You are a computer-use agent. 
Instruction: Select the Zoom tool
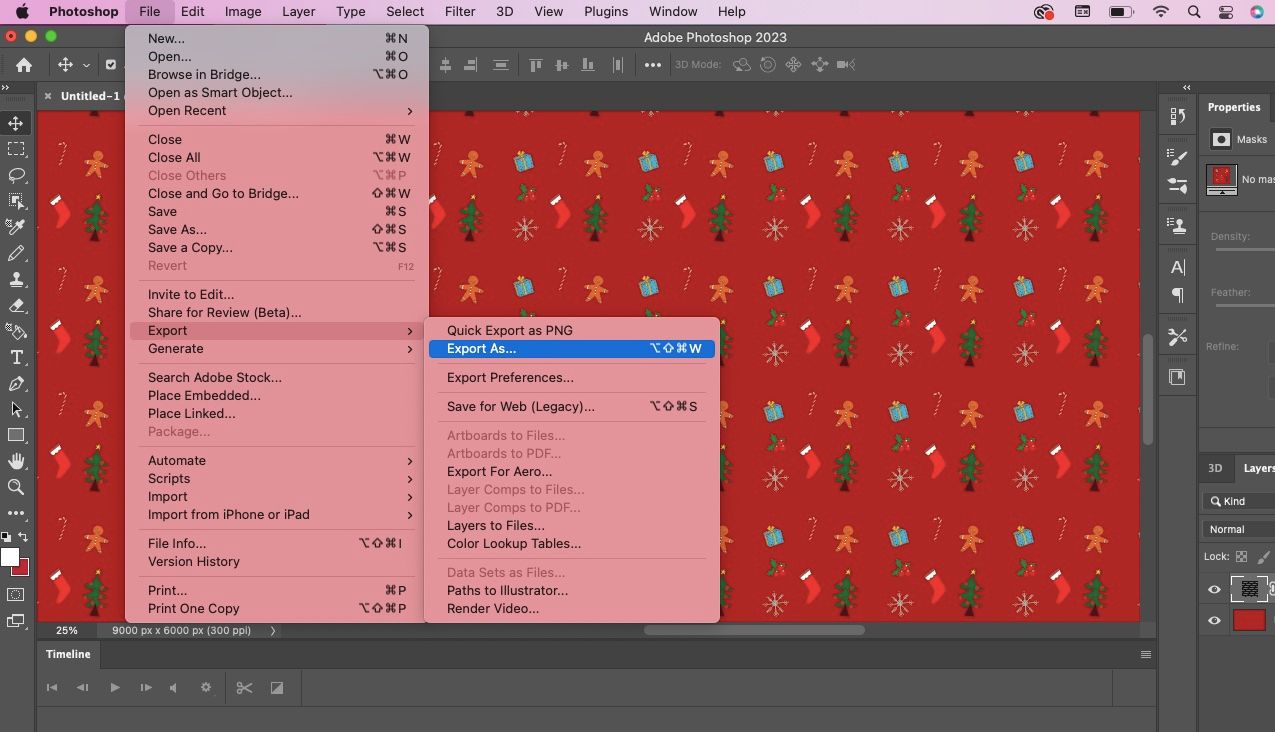coord(14,487)
